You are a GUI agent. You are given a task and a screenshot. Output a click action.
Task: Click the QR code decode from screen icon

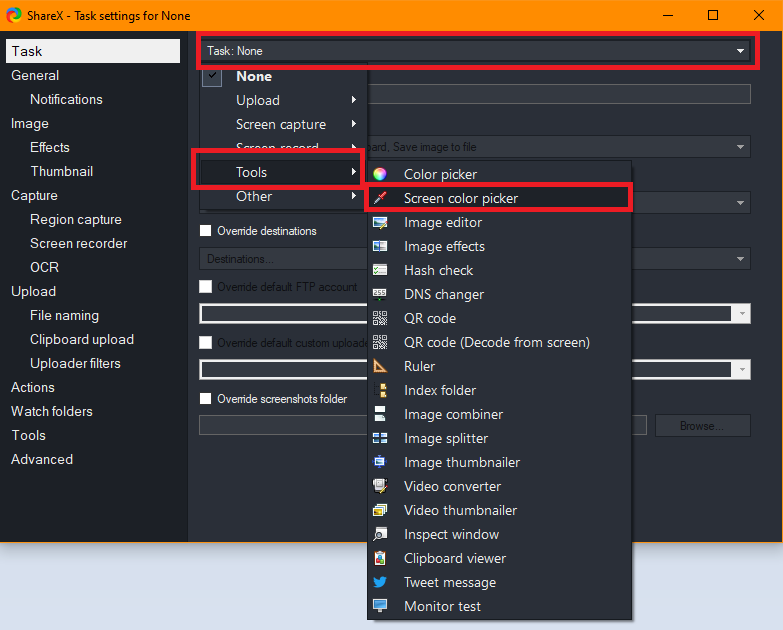point(380,342)
